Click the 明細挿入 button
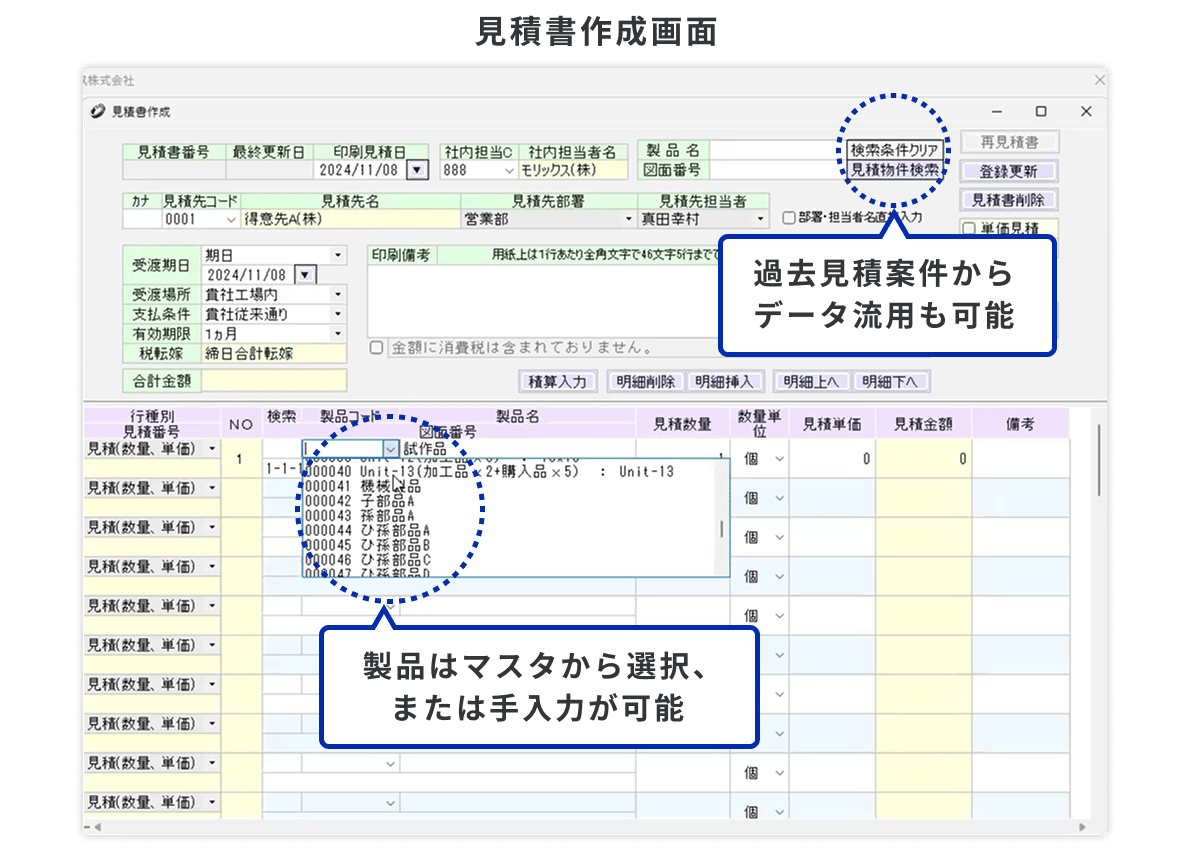Viewport: 1188px width, 861px height. 724,382
